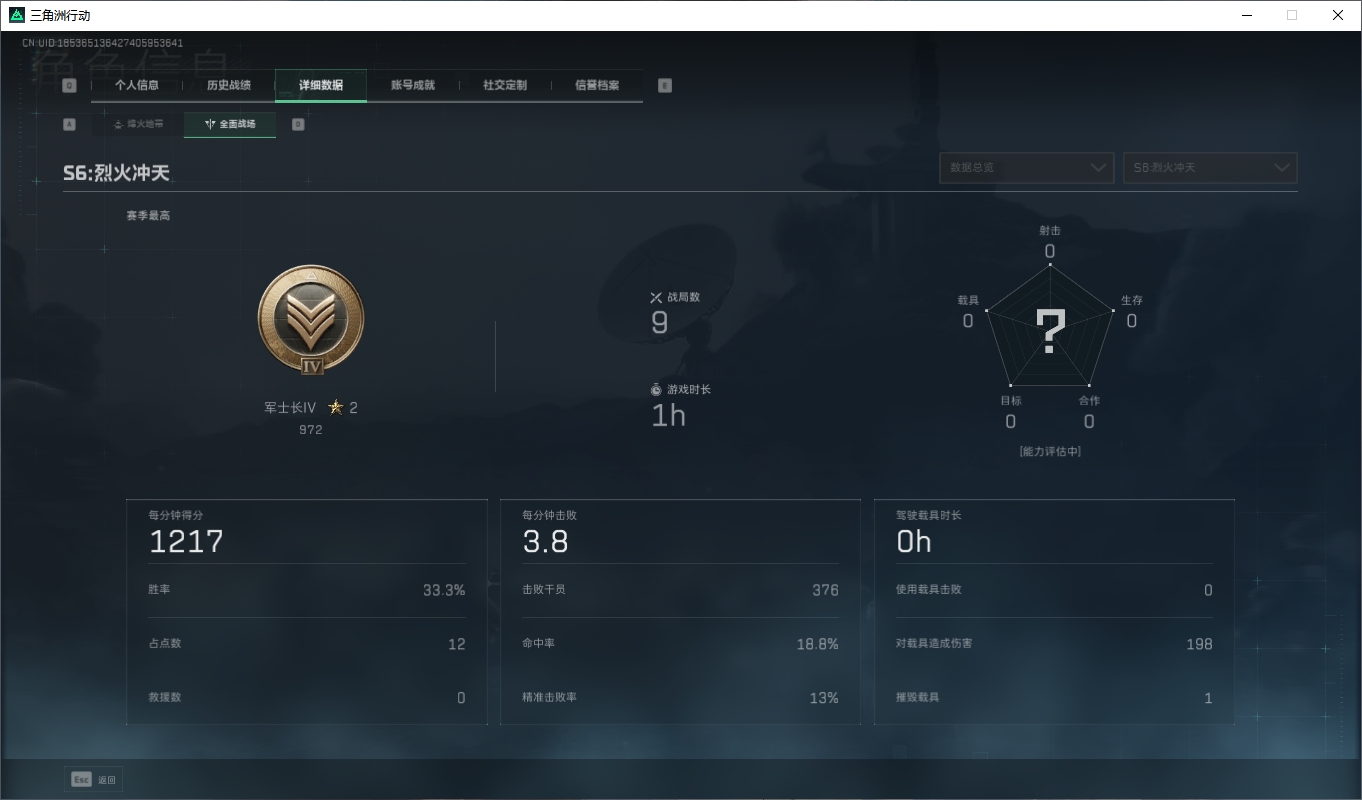
Task: Click the D key next-mode icon
Action: 298,124
